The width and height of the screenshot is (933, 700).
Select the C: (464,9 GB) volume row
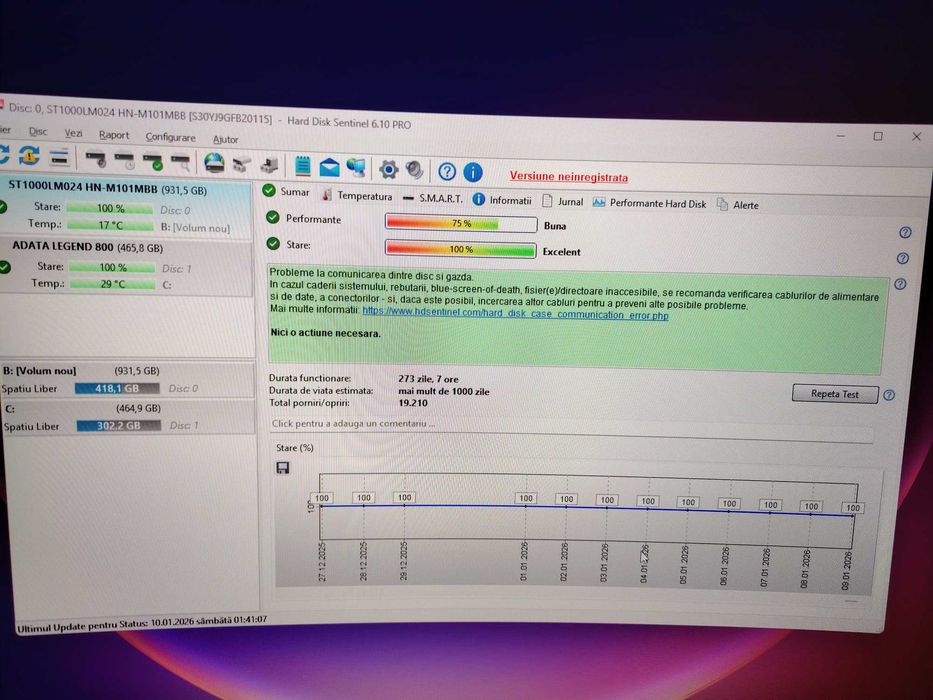pyautogui.click(x=127, y=417)
